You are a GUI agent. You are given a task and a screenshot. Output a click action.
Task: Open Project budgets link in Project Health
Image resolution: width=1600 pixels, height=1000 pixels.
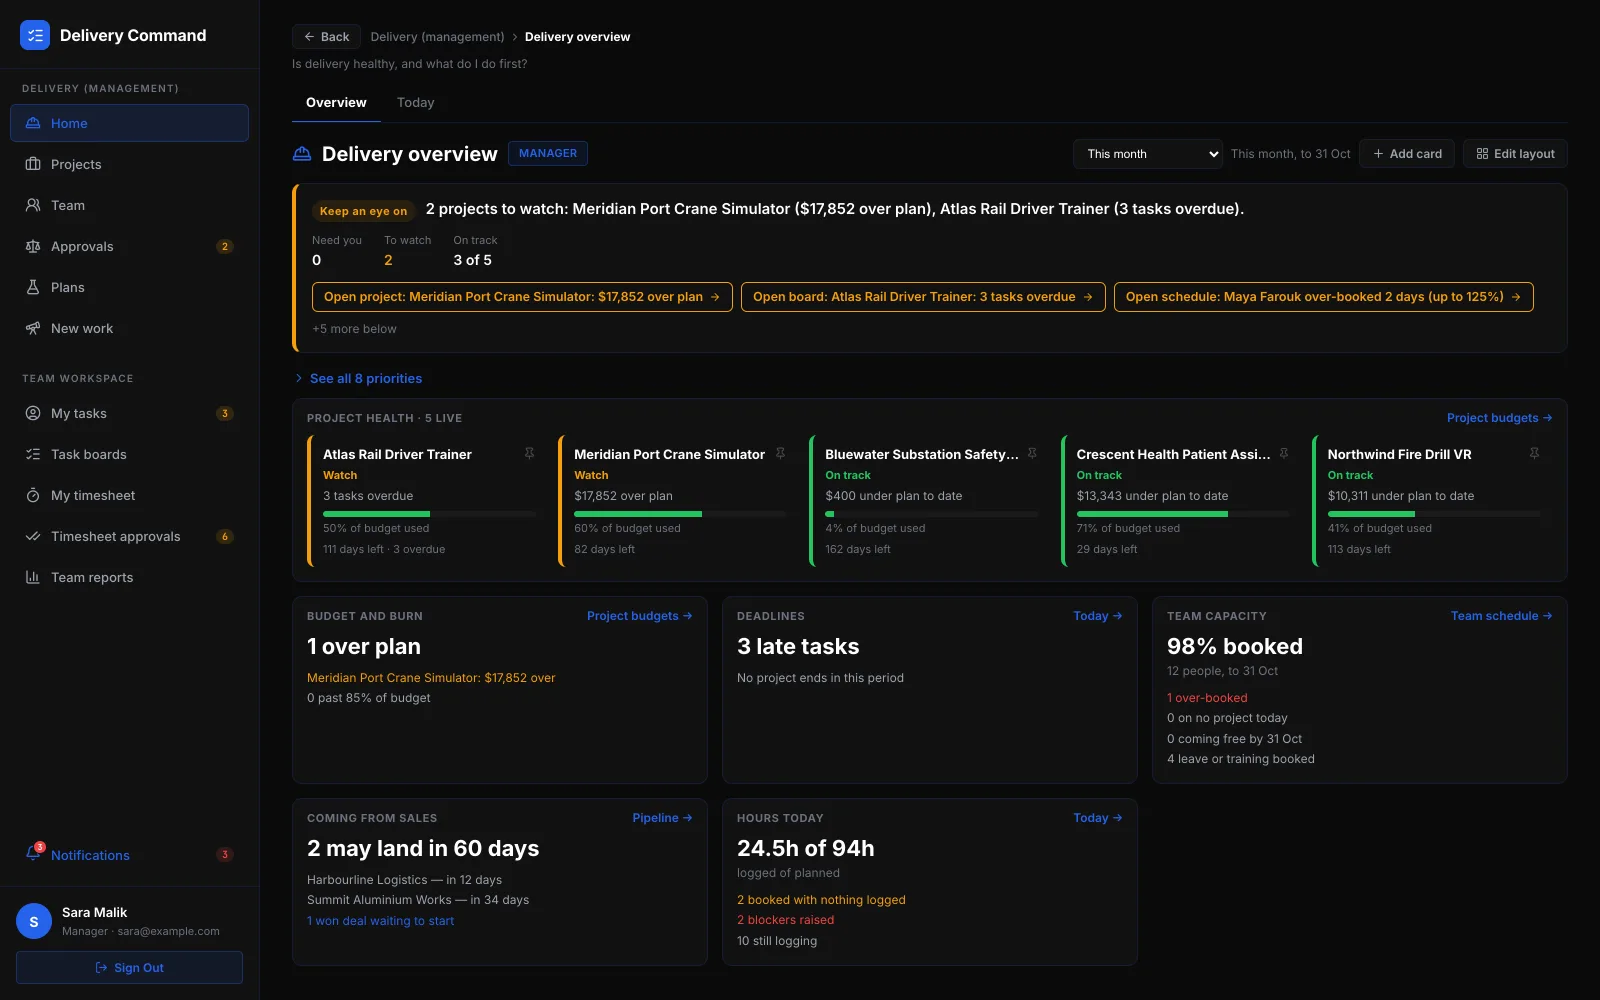(1499, 418)
